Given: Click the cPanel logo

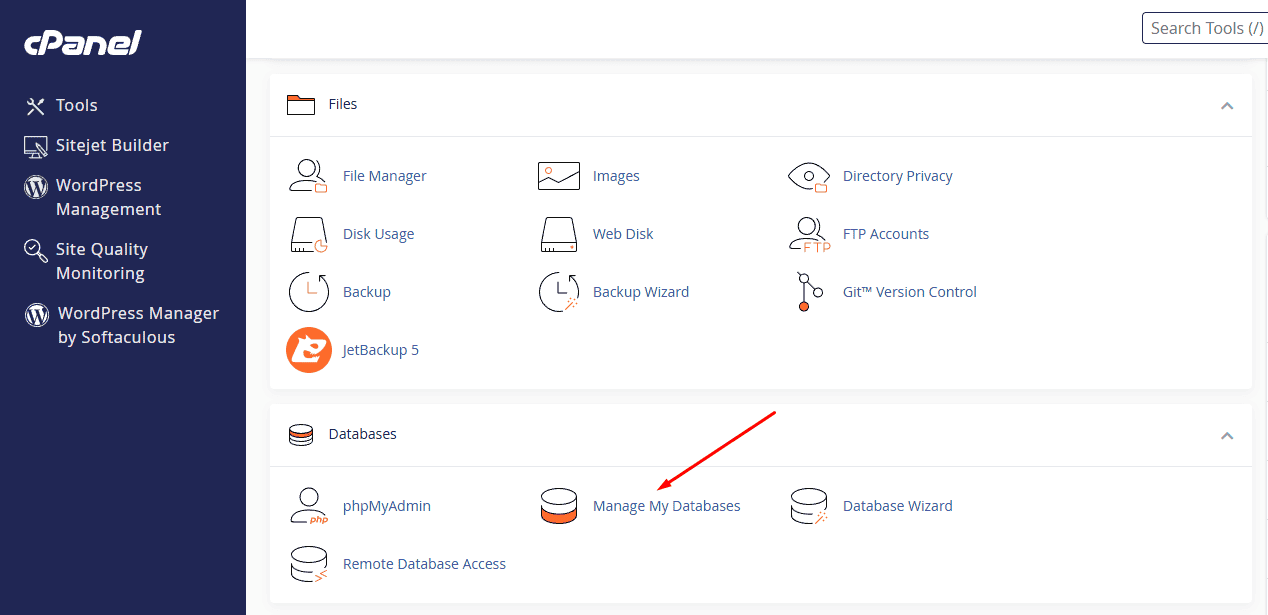Looking at the screenshot, I should point(83,42).
